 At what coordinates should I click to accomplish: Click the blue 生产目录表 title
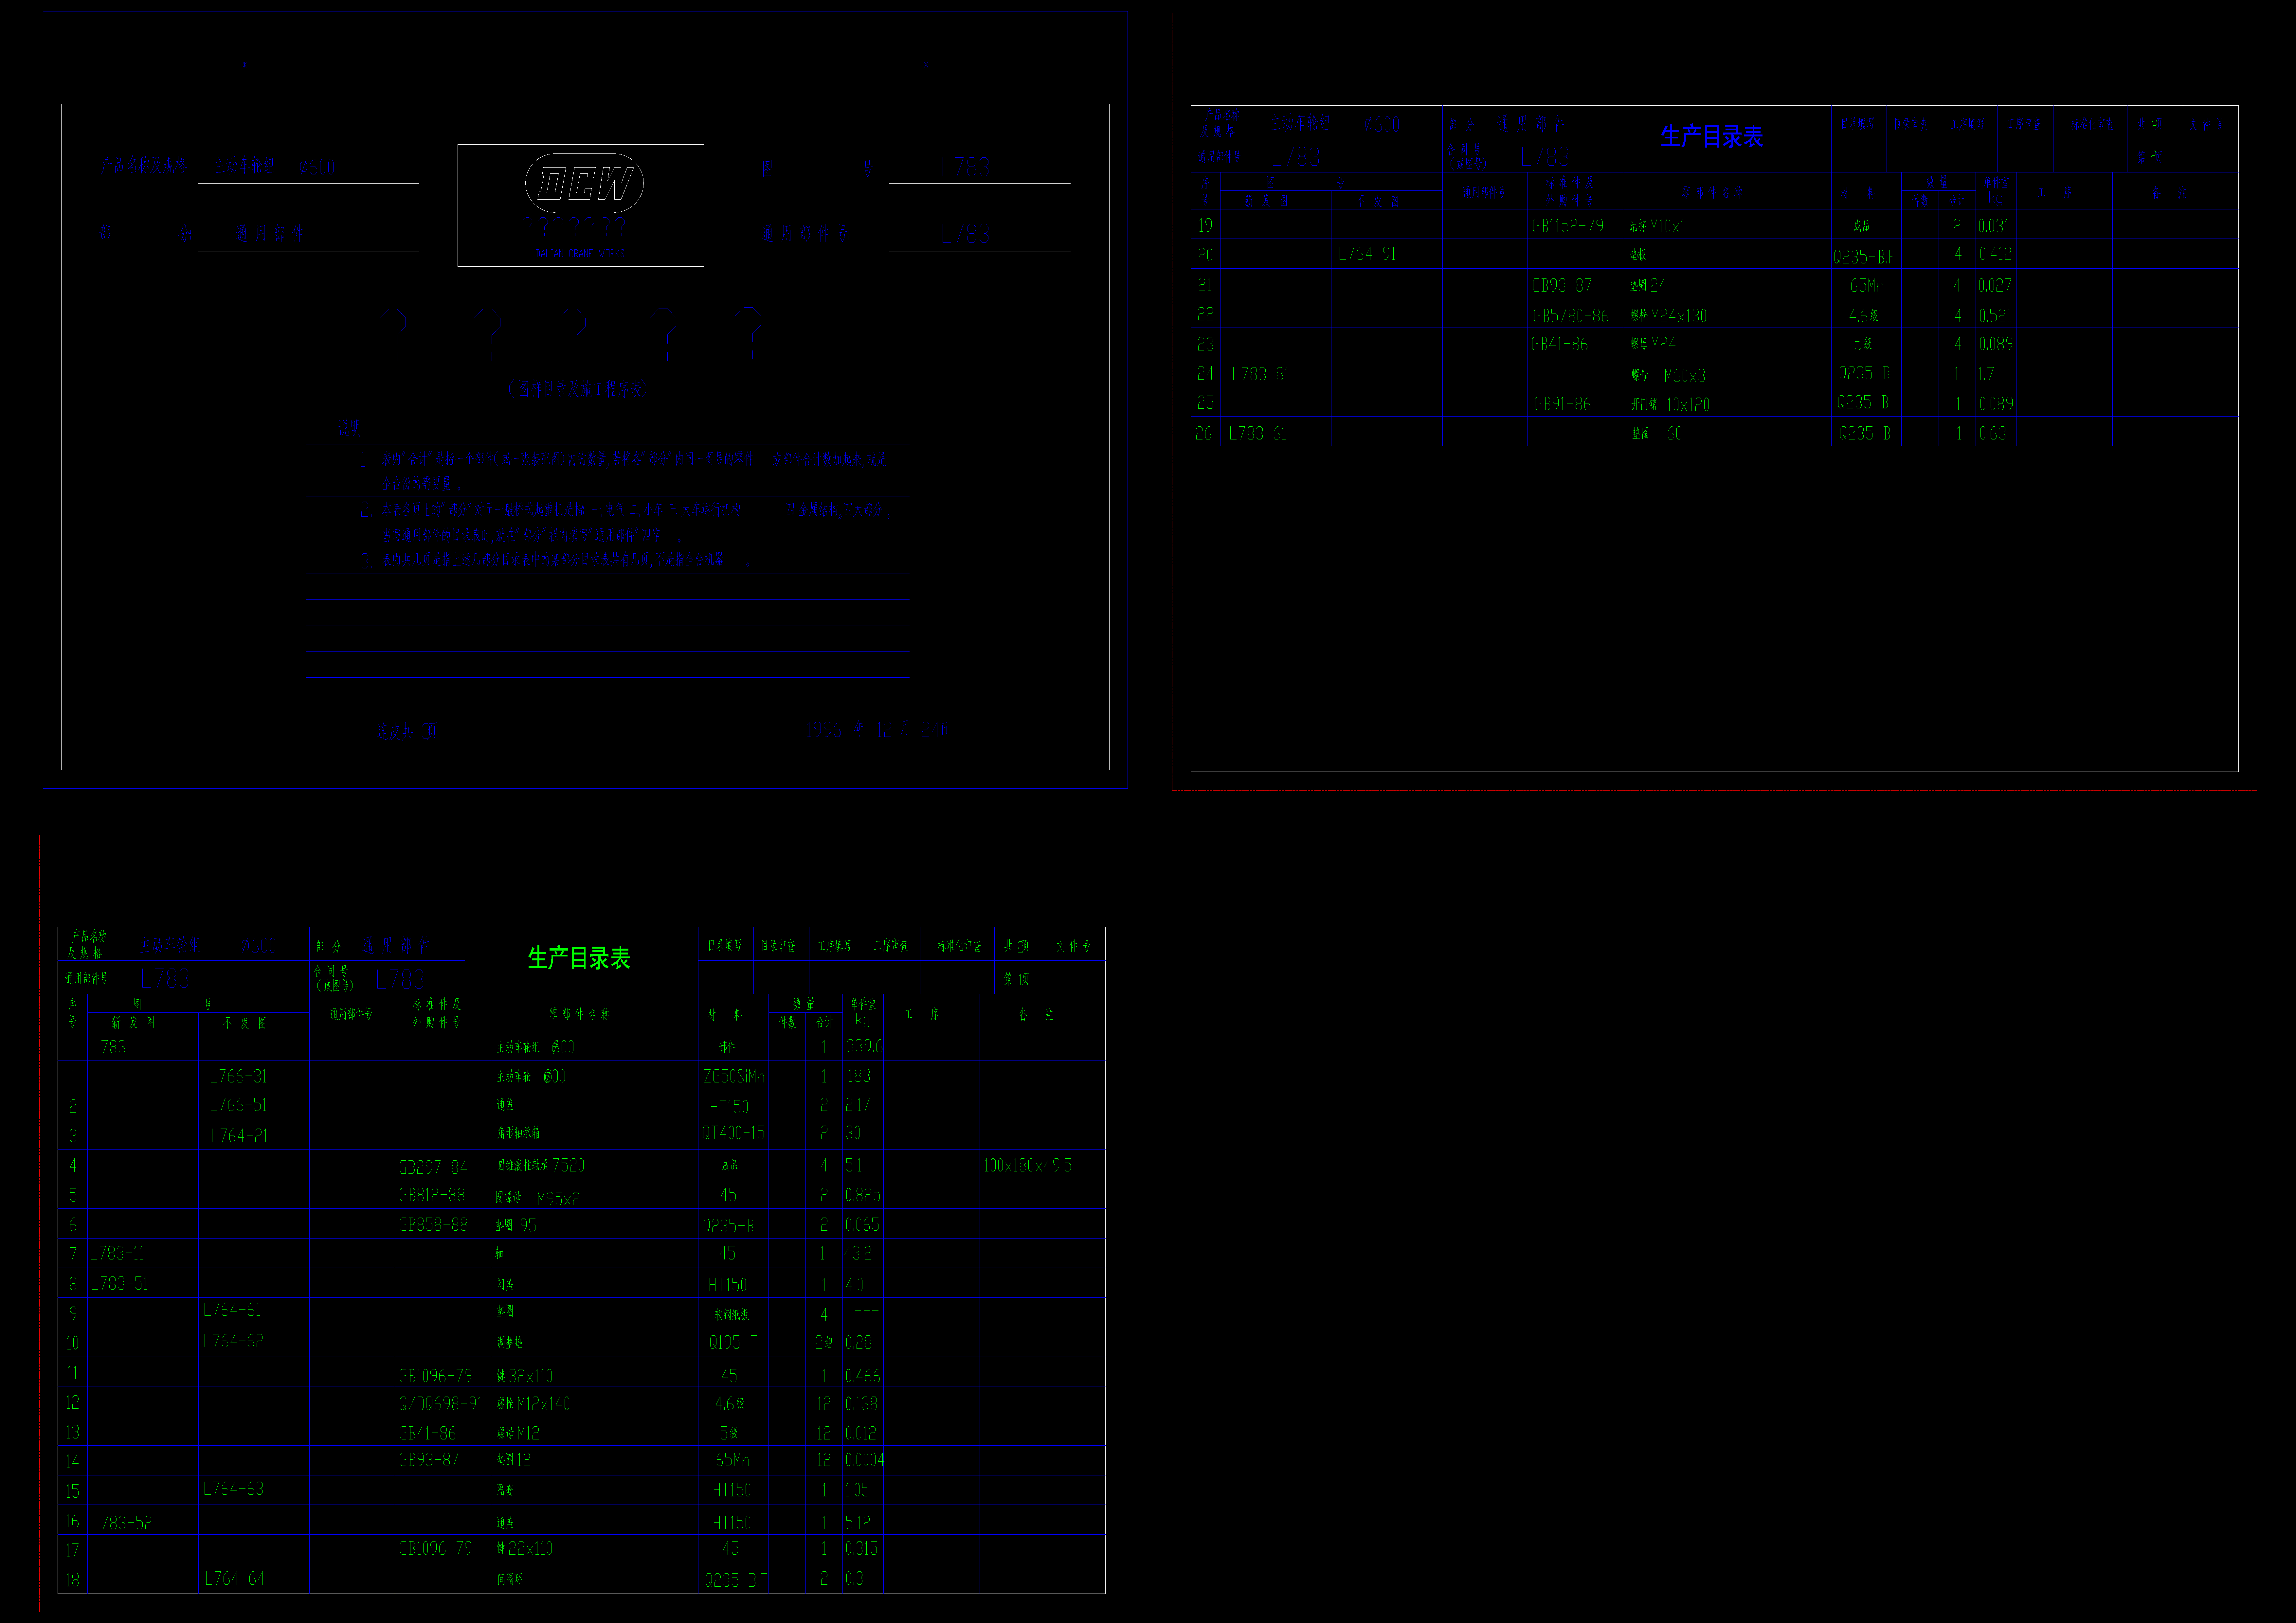[1712, 136]
